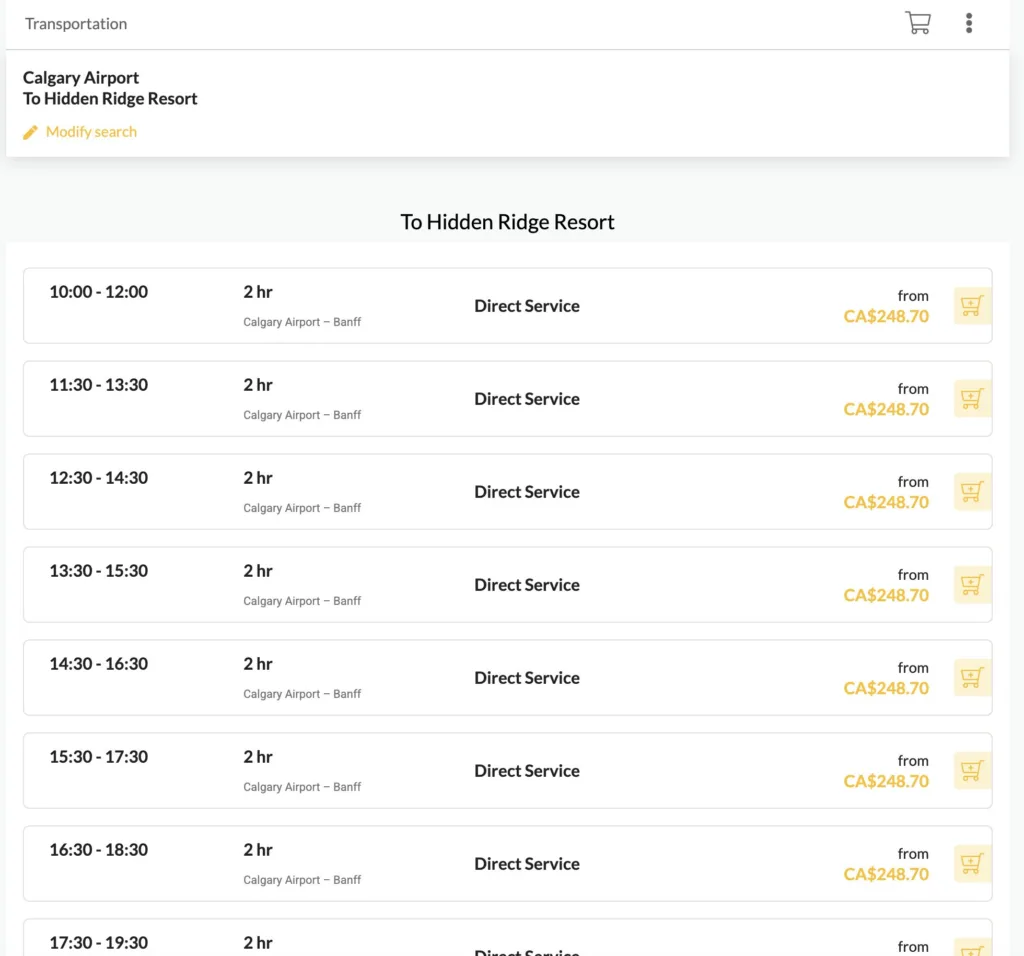Add the 11:30 - 13:30 trip to cart

[x=972, y=398]
